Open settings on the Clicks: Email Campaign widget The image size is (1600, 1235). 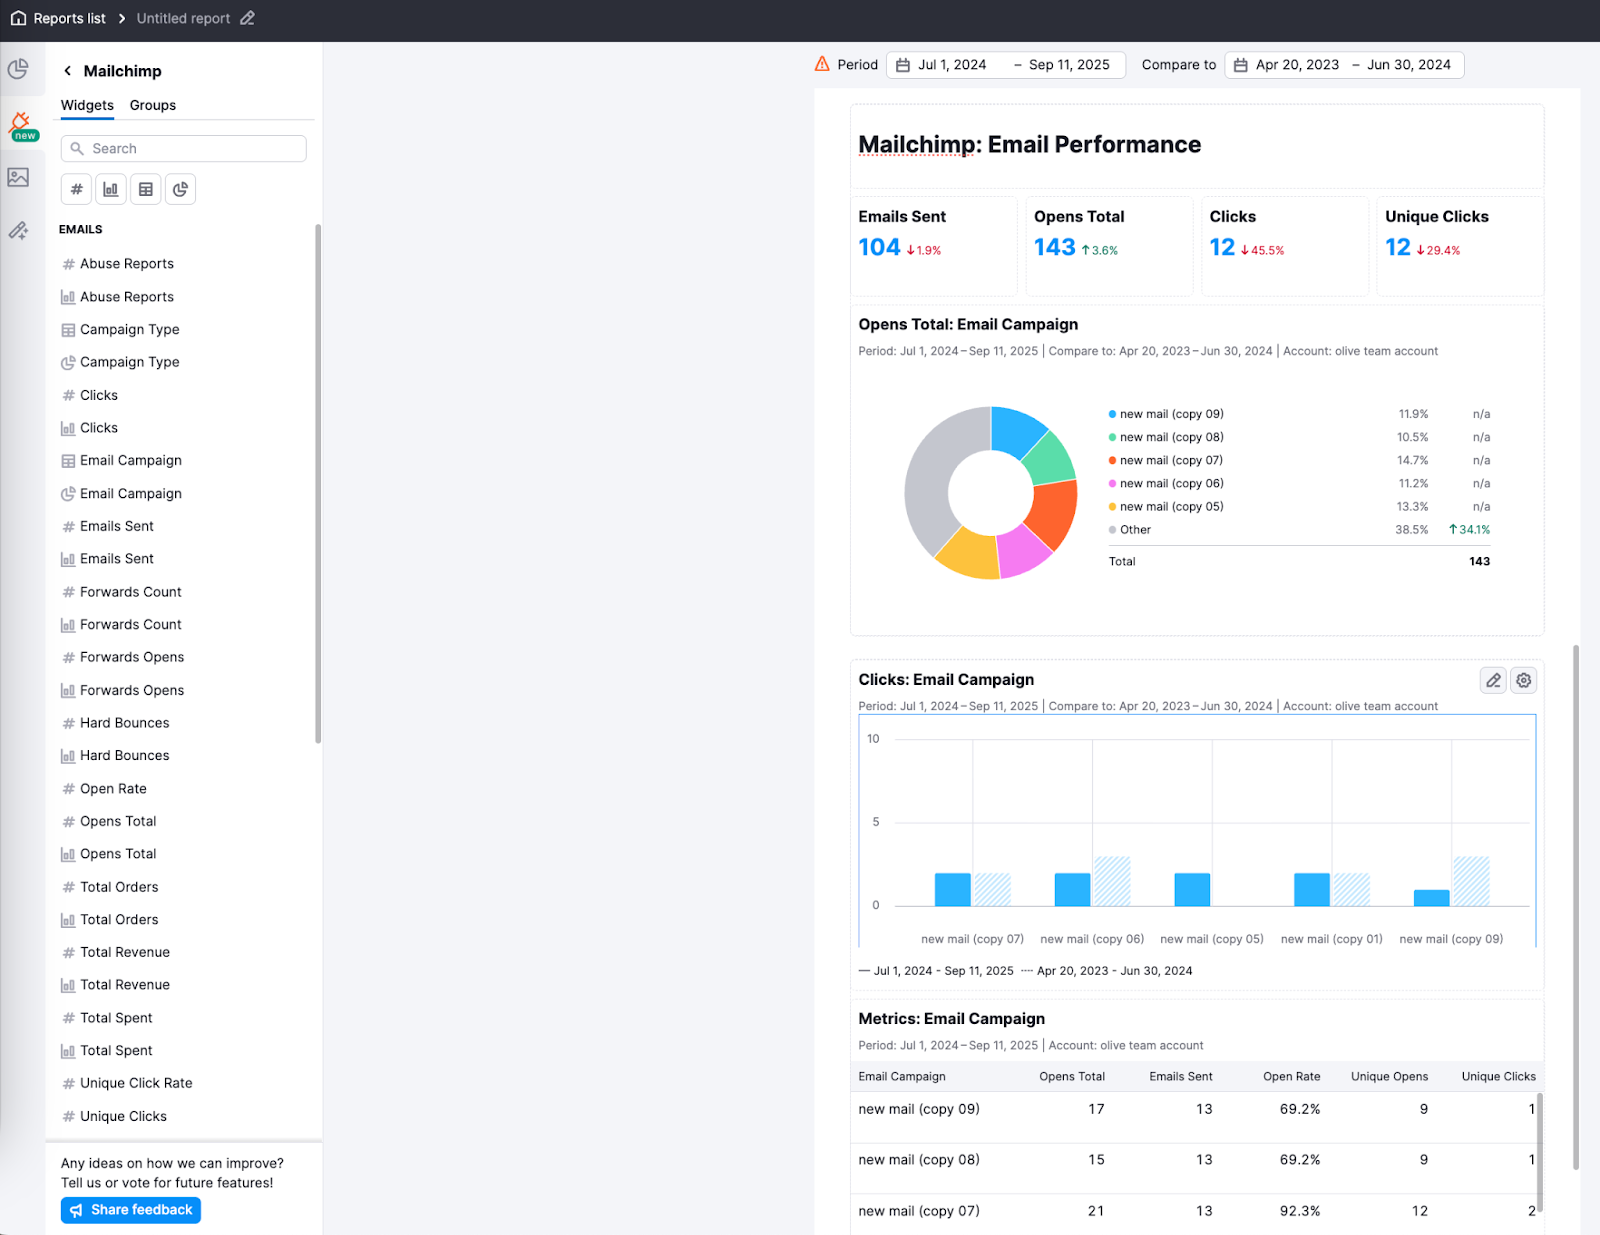(1523, 680)
